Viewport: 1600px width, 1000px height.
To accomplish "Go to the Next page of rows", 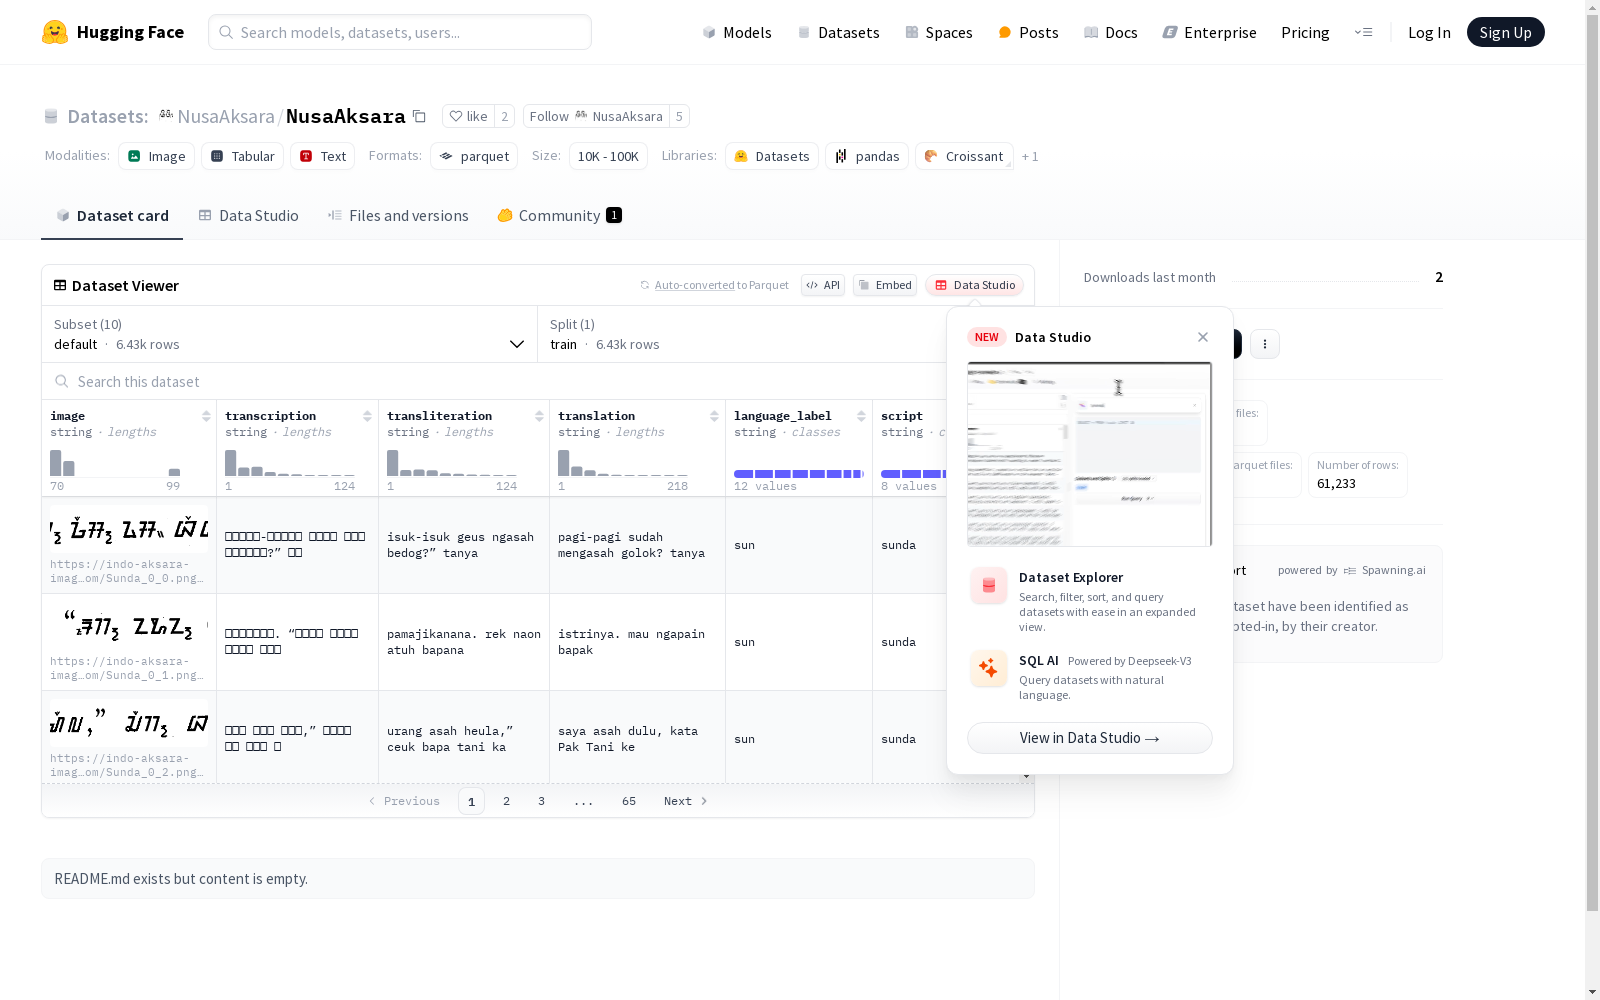I will click(x=686, y=801).
